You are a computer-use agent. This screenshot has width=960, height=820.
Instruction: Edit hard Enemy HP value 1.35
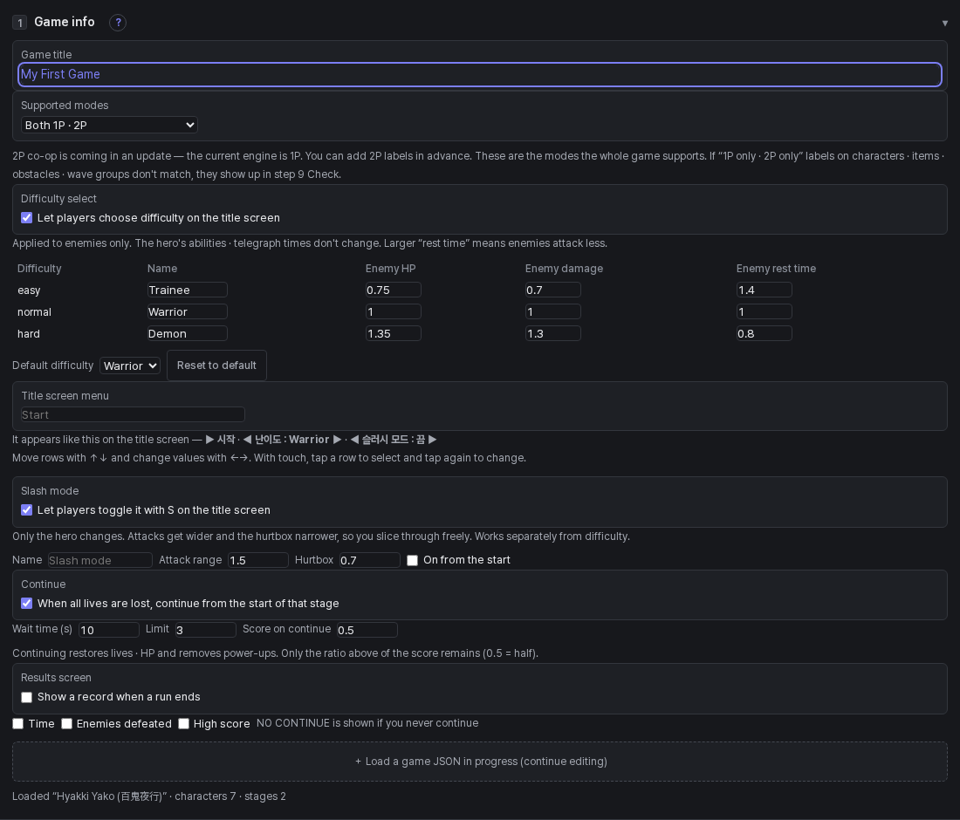click(393, 334)
